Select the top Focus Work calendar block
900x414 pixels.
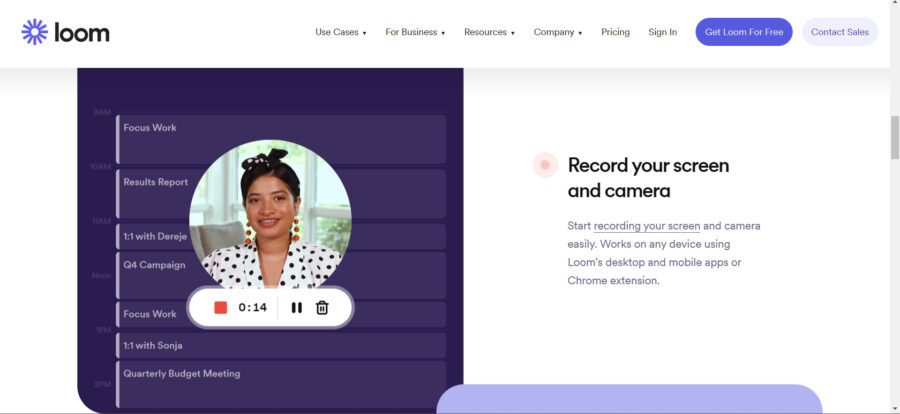(281, 139)
